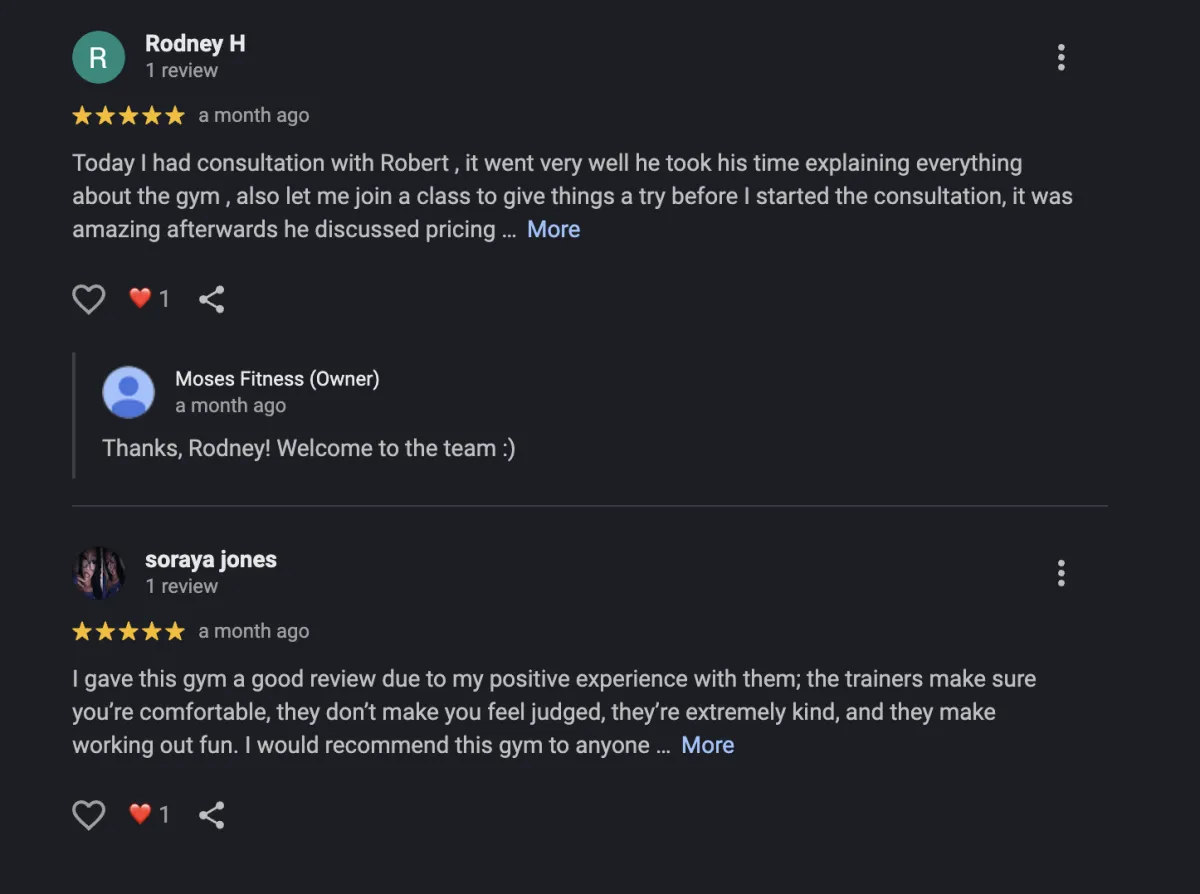Open Rodney H's profile name link
The height and width of the screenshot is (894, 1200).
[x=195, y=44]
